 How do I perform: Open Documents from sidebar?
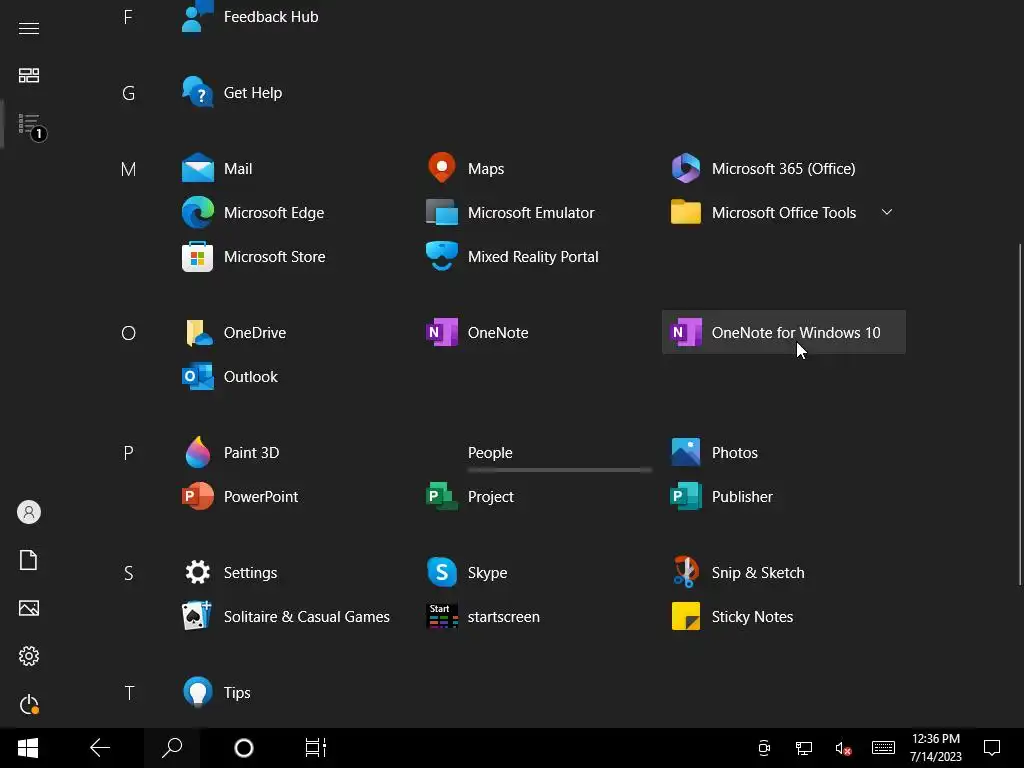[x=29, y=560]
